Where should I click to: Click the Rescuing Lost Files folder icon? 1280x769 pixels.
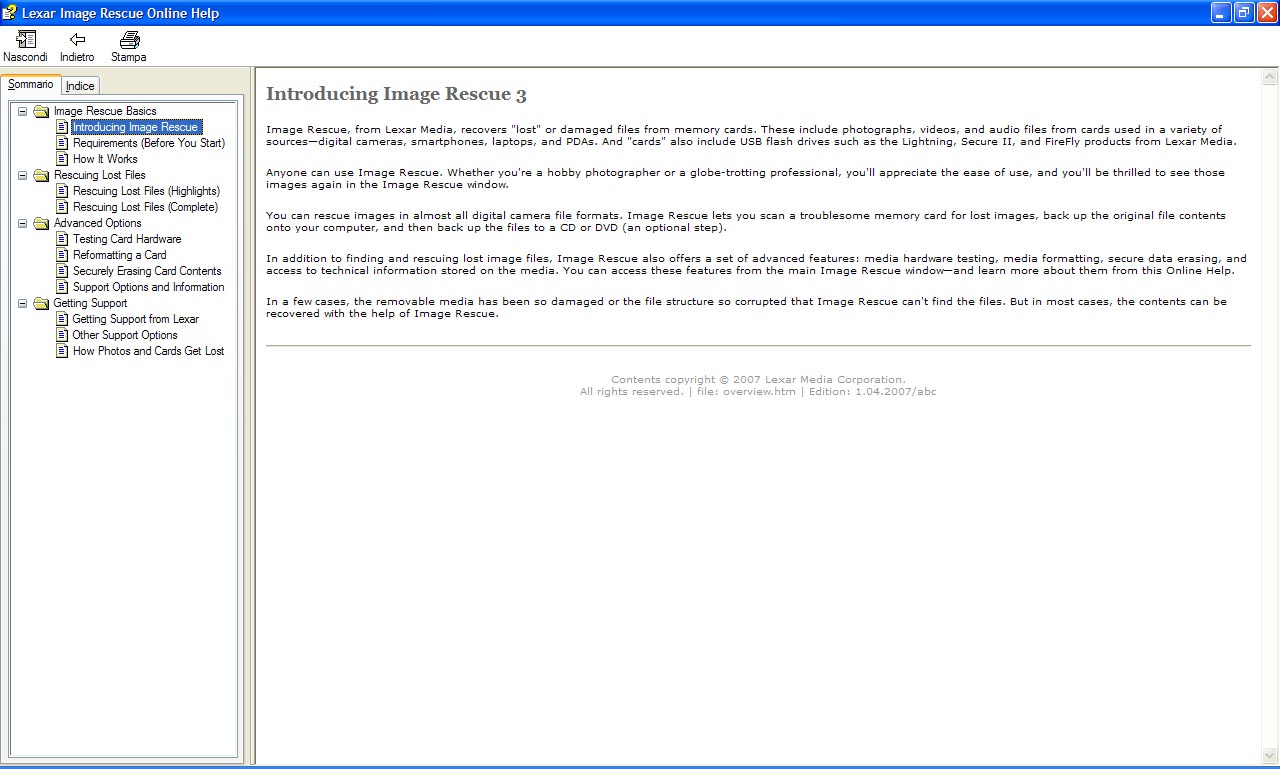(41, 175)
